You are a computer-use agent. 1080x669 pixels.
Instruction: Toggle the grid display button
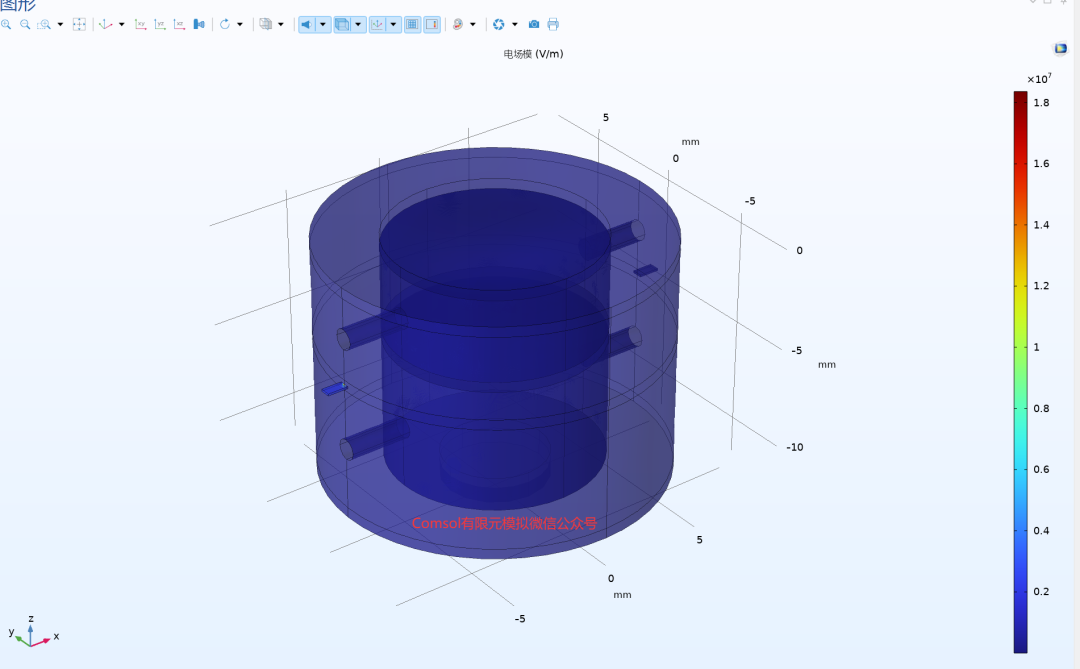tap(412, 25)
